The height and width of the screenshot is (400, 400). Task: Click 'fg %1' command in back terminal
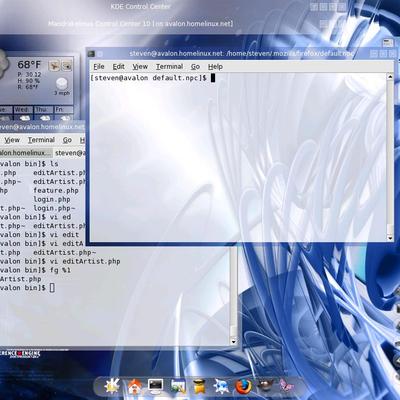pyautogui.click(x=60, y=270)
